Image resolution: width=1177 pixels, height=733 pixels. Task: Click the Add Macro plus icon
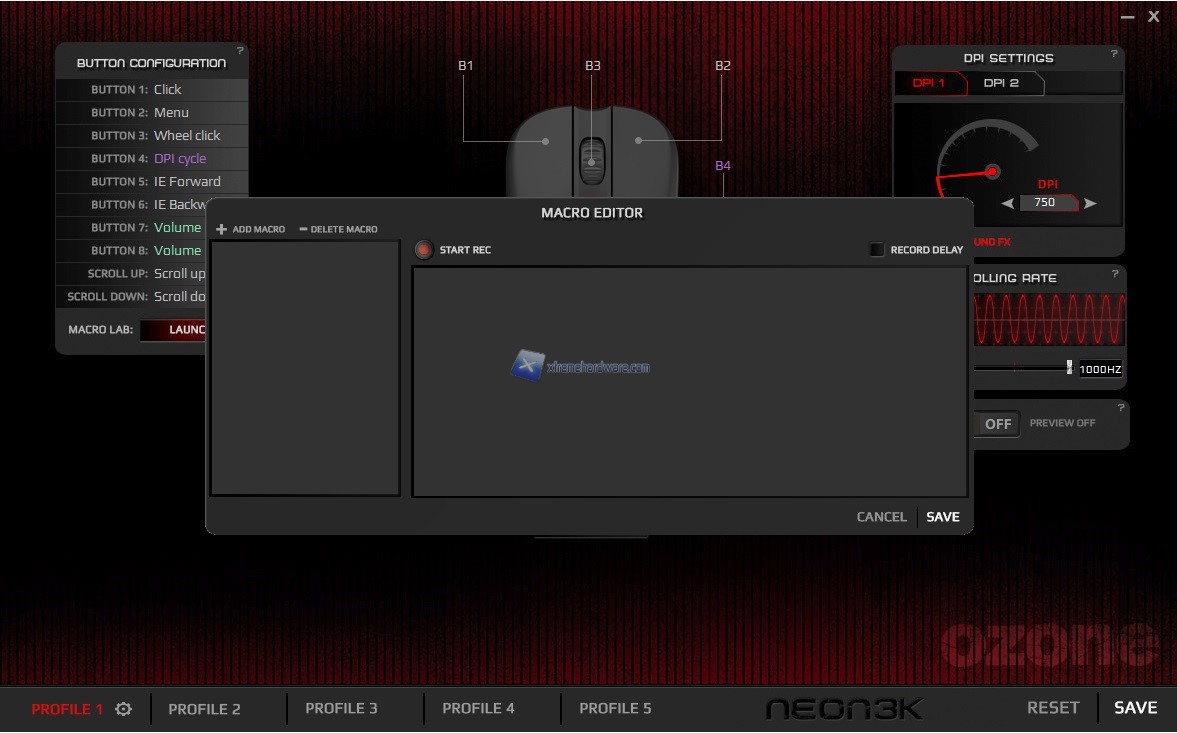pos(222,229)
